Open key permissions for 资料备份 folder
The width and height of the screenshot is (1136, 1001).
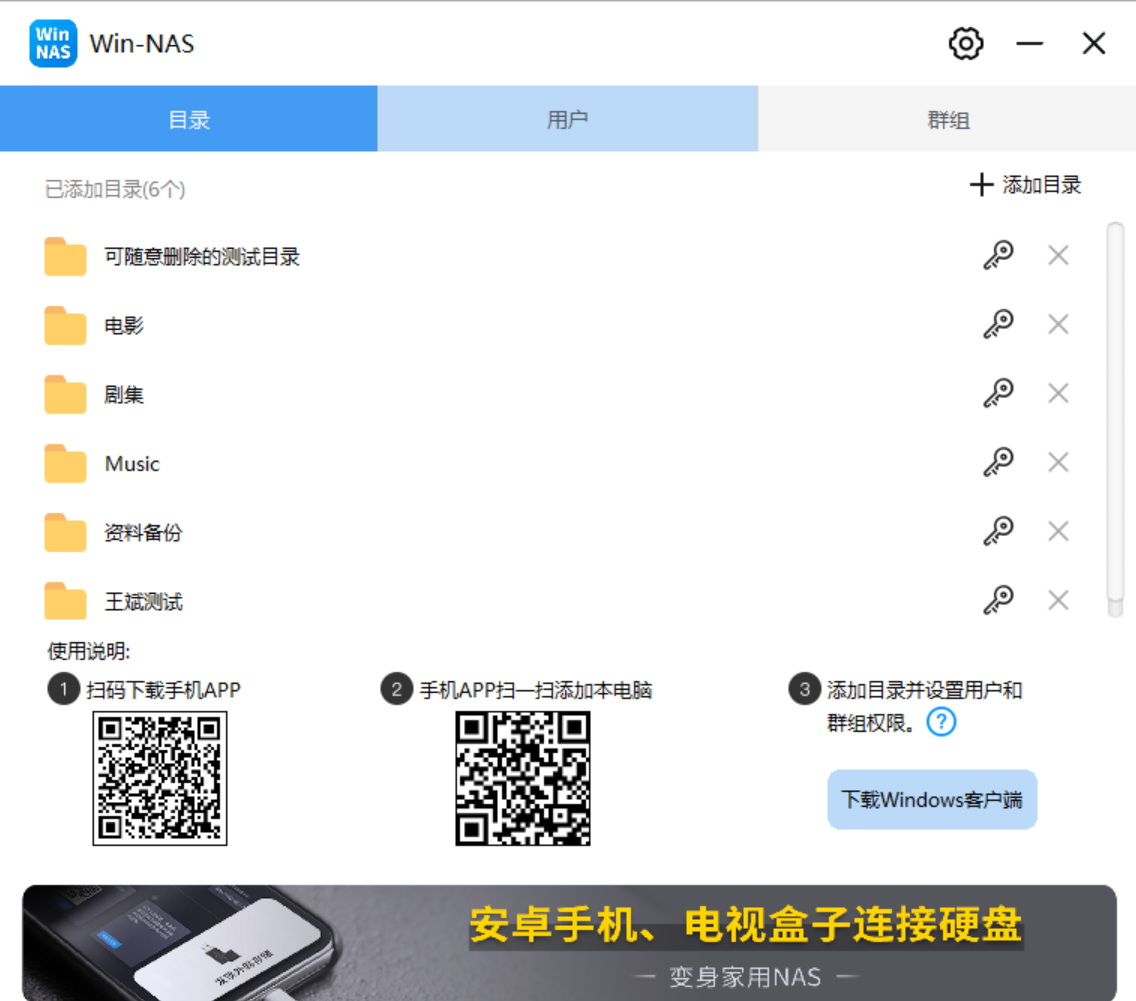[x=998, y=531]
